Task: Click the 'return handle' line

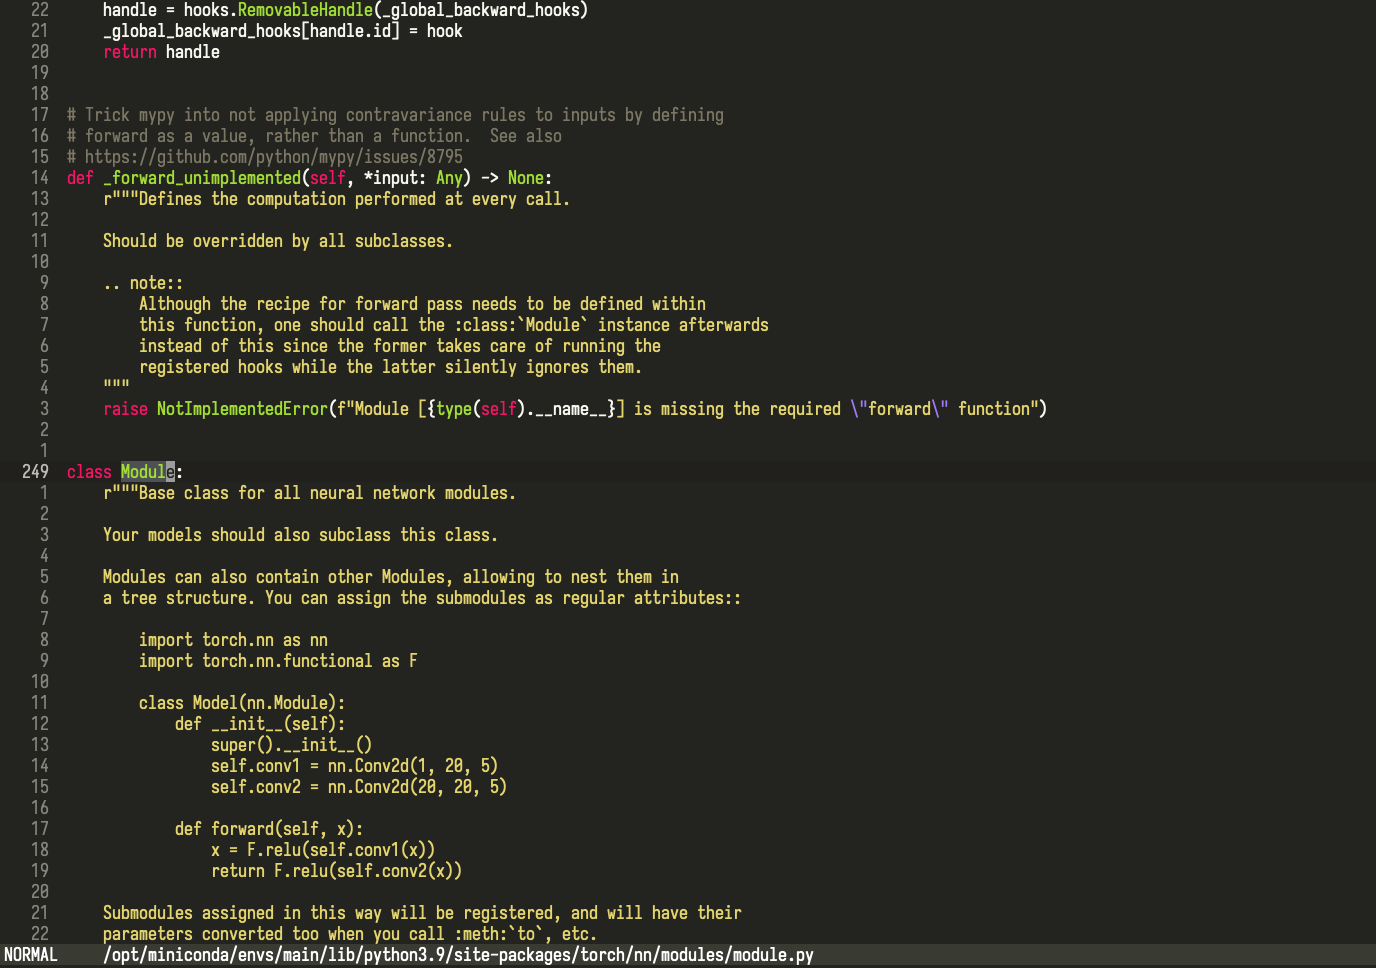Action: coord(161,52)
